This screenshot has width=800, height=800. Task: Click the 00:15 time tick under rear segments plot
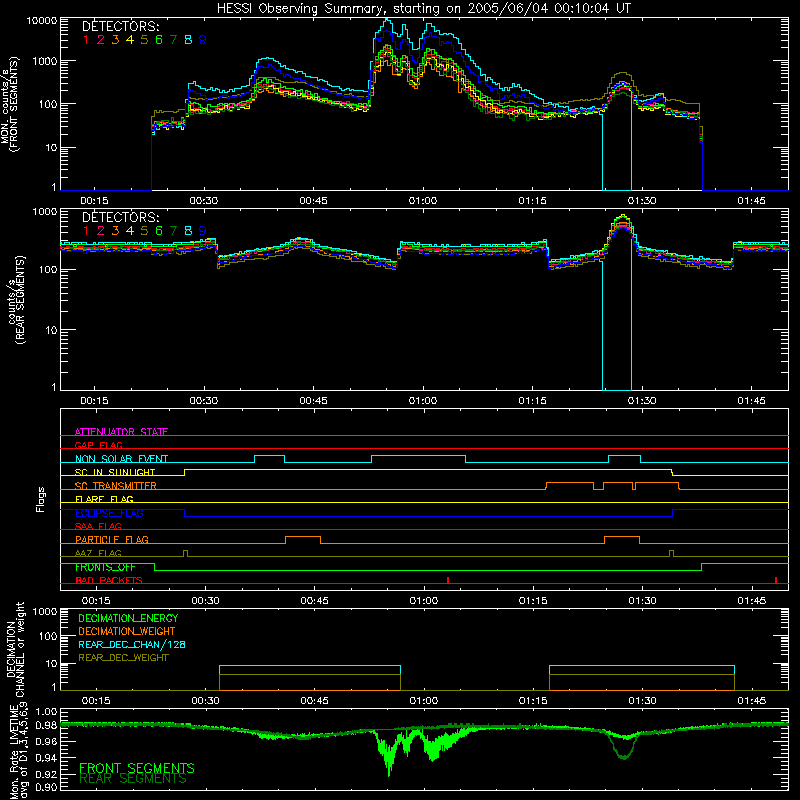(x=94, y=401)
